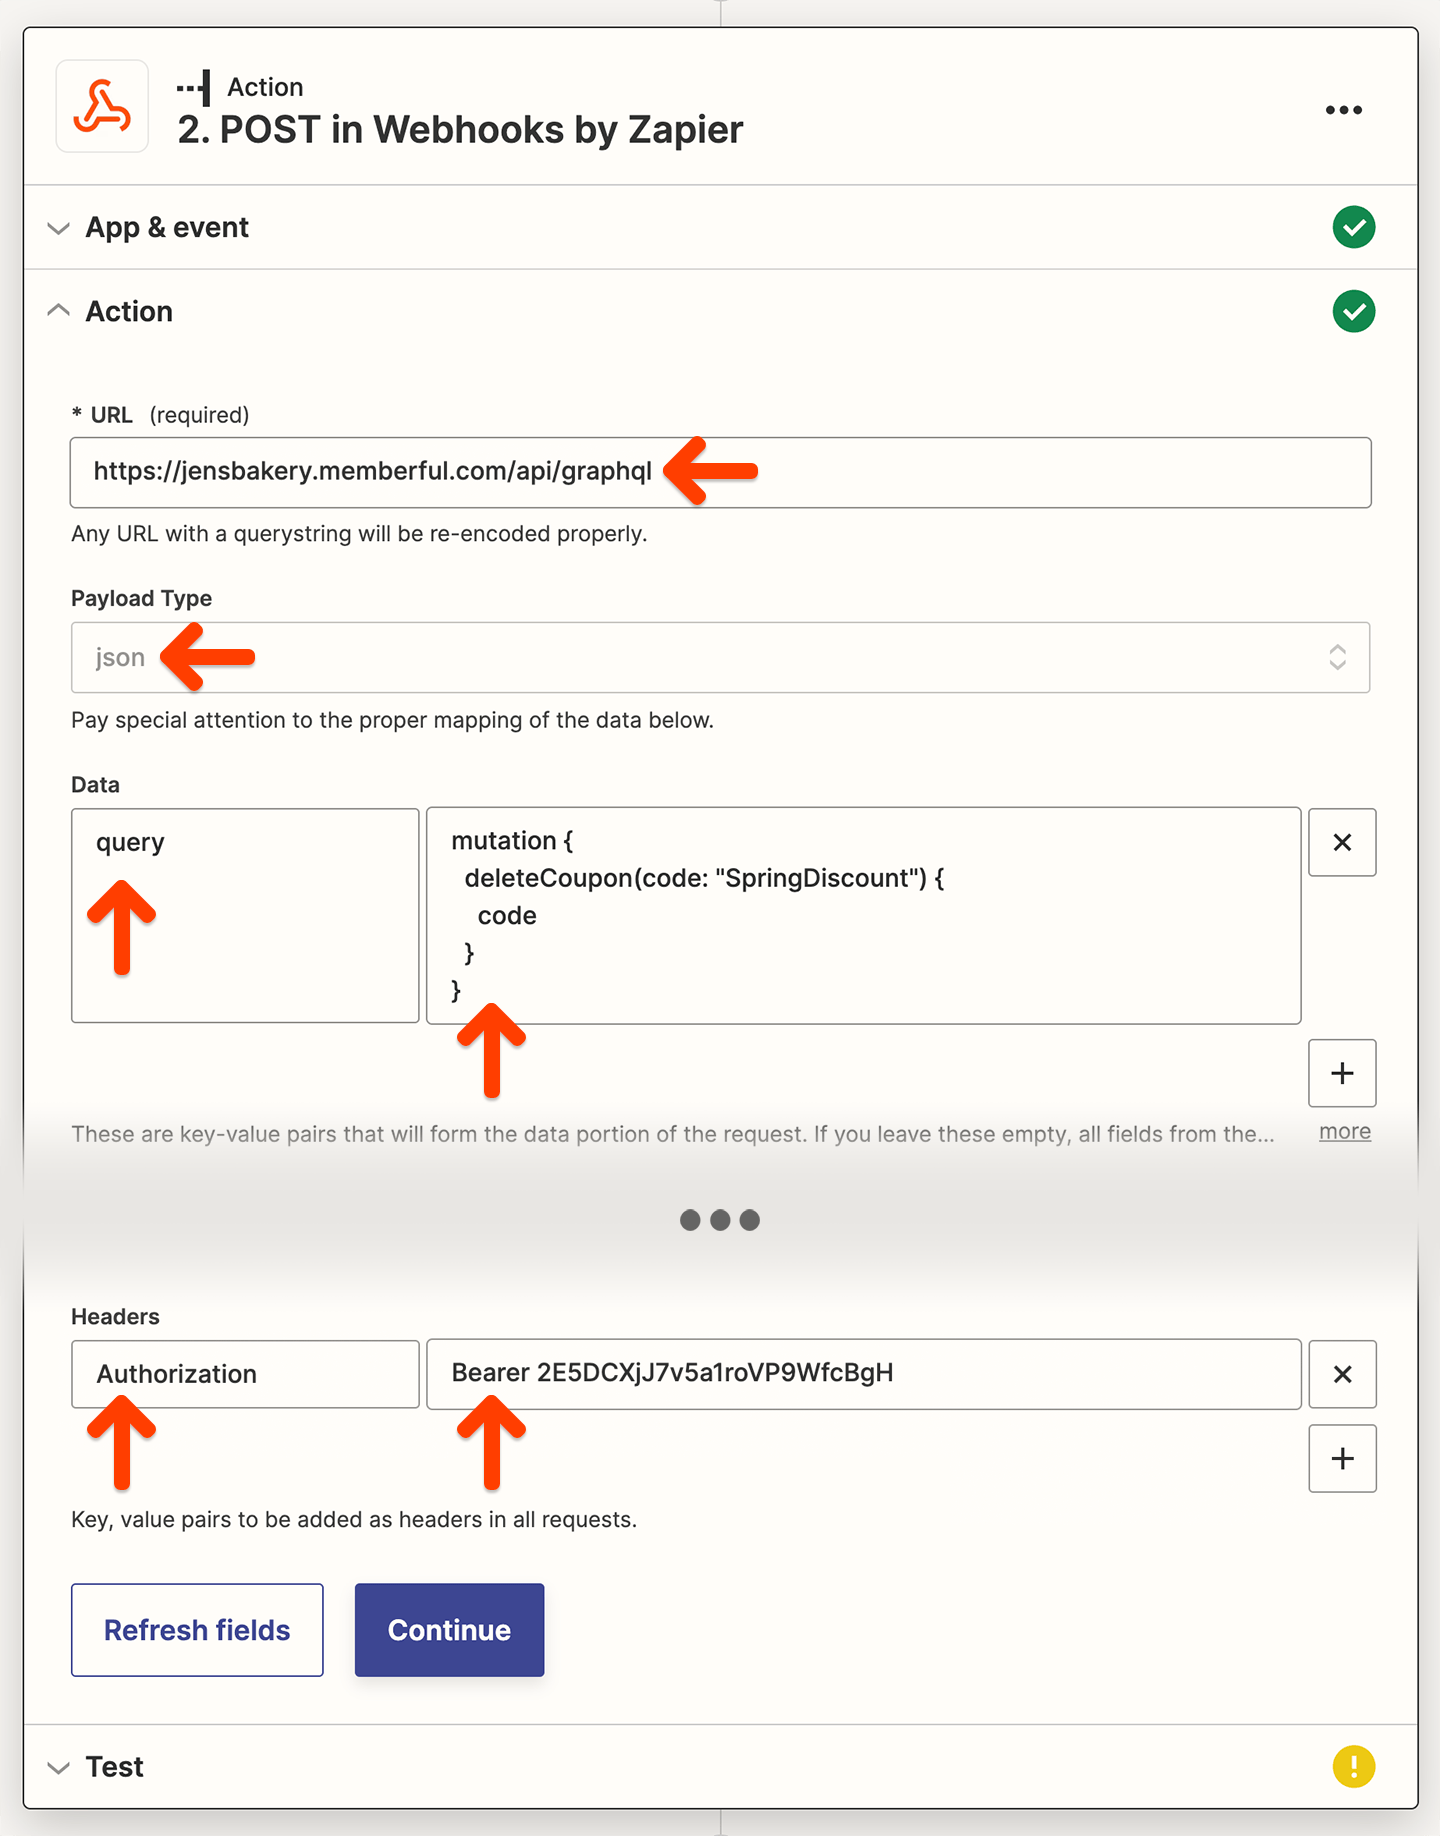The image size is (1440, 1836).
Task: Click the URL (required) label
Action: click(160, 415)
